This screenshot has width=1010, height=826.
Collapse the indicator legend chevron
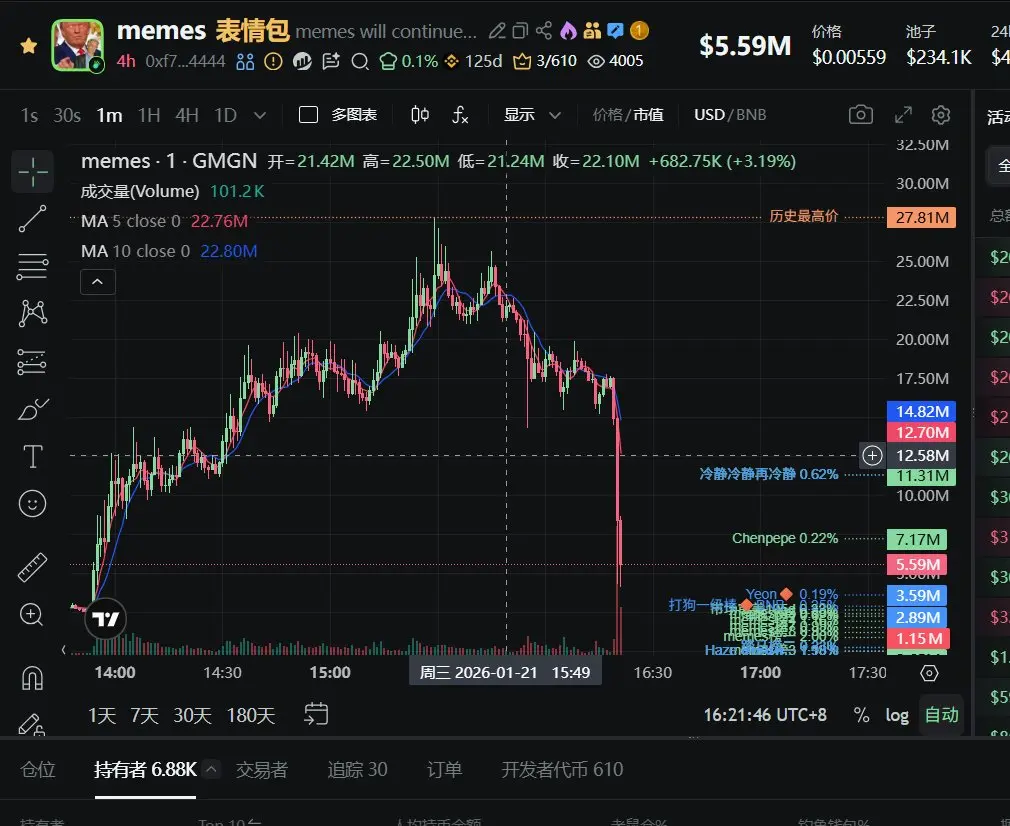98,282
